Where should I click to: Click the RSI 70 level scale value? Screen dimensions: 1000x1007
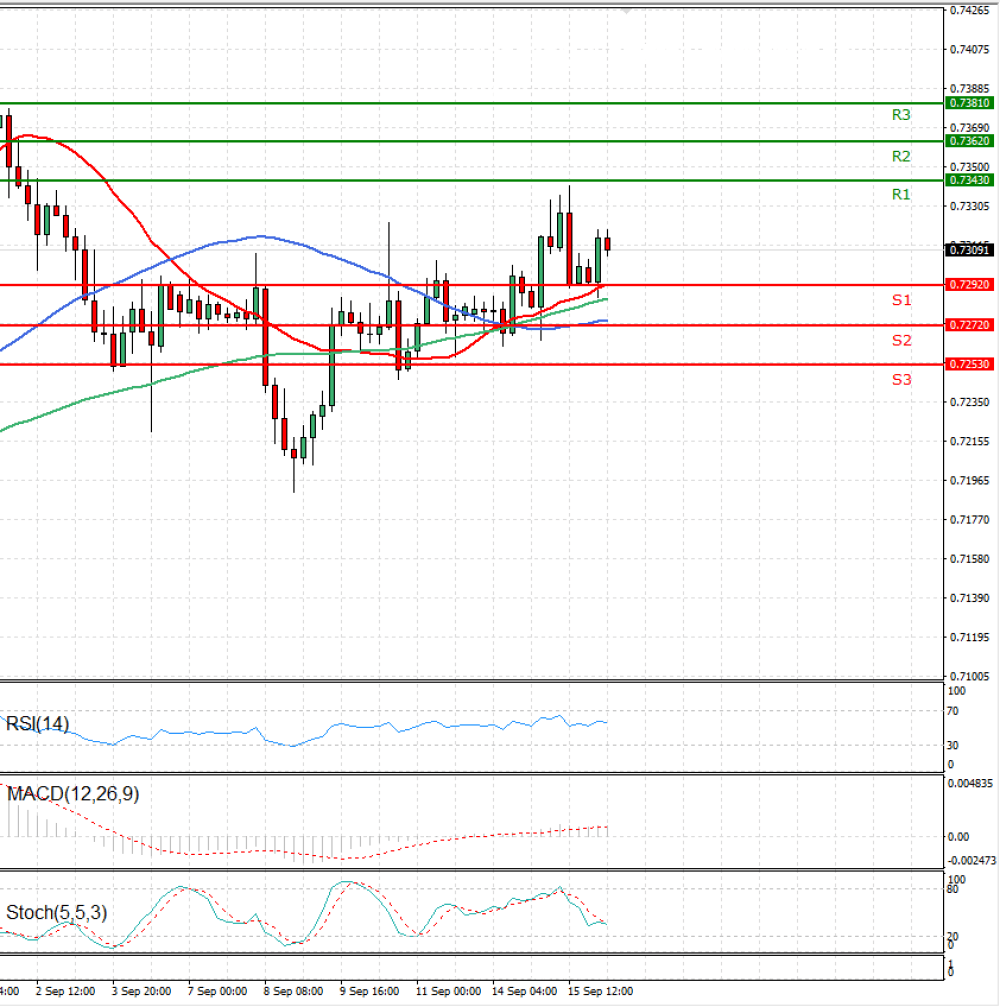click(x=952, y=711)
